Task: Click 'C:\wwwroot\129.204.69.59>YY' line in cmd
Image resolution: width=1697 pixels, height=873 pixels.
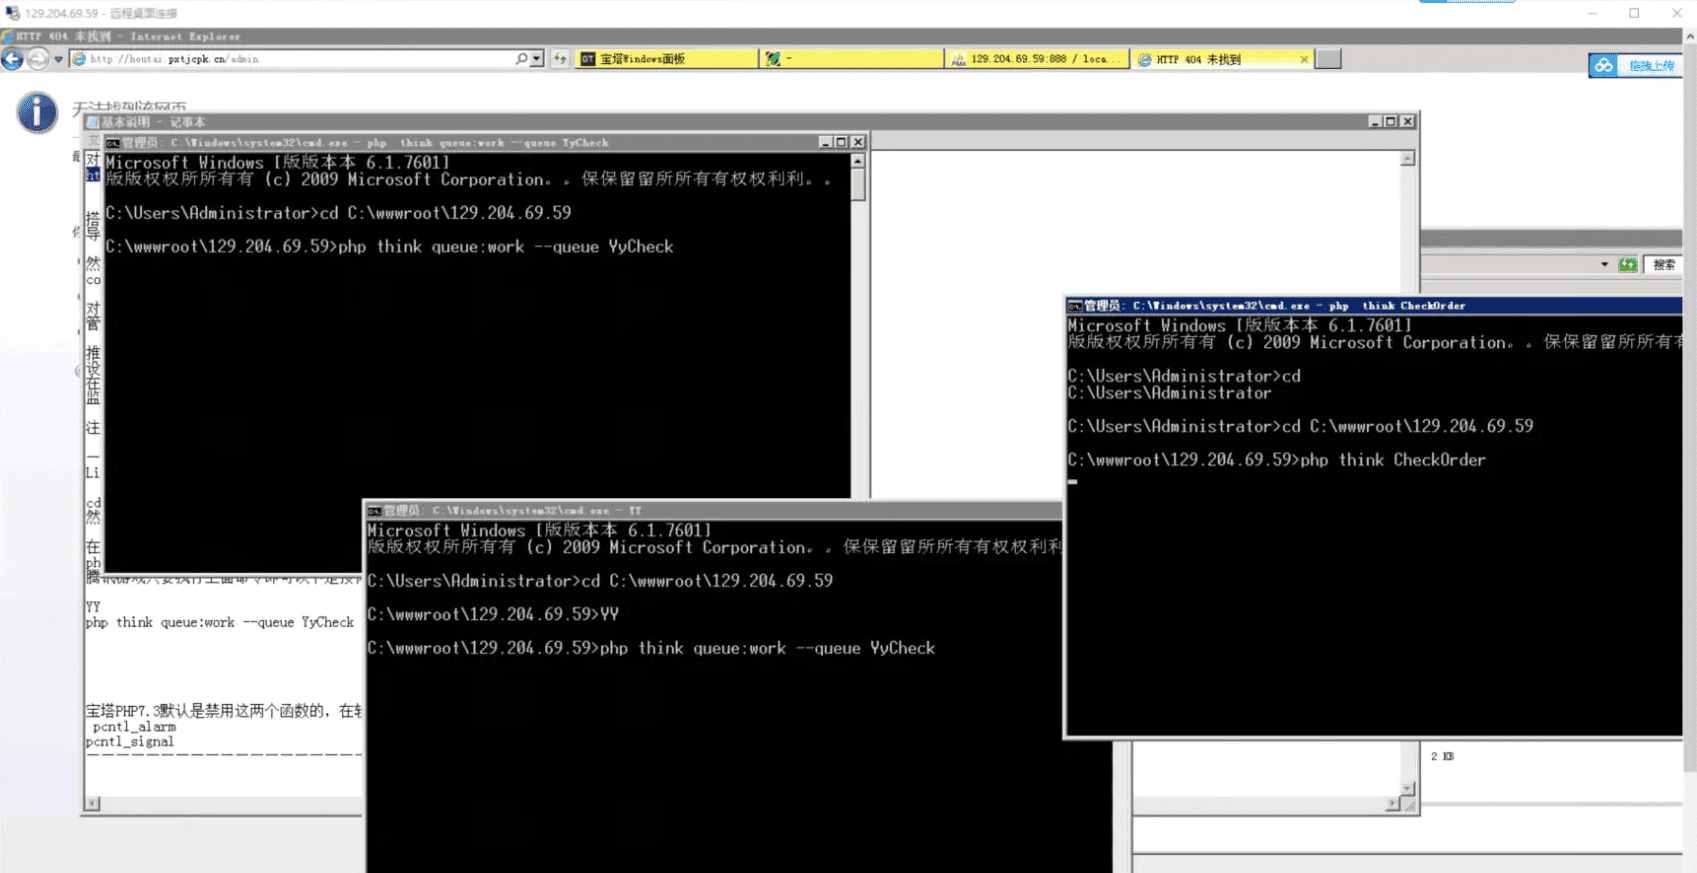Action: point(493,614)
